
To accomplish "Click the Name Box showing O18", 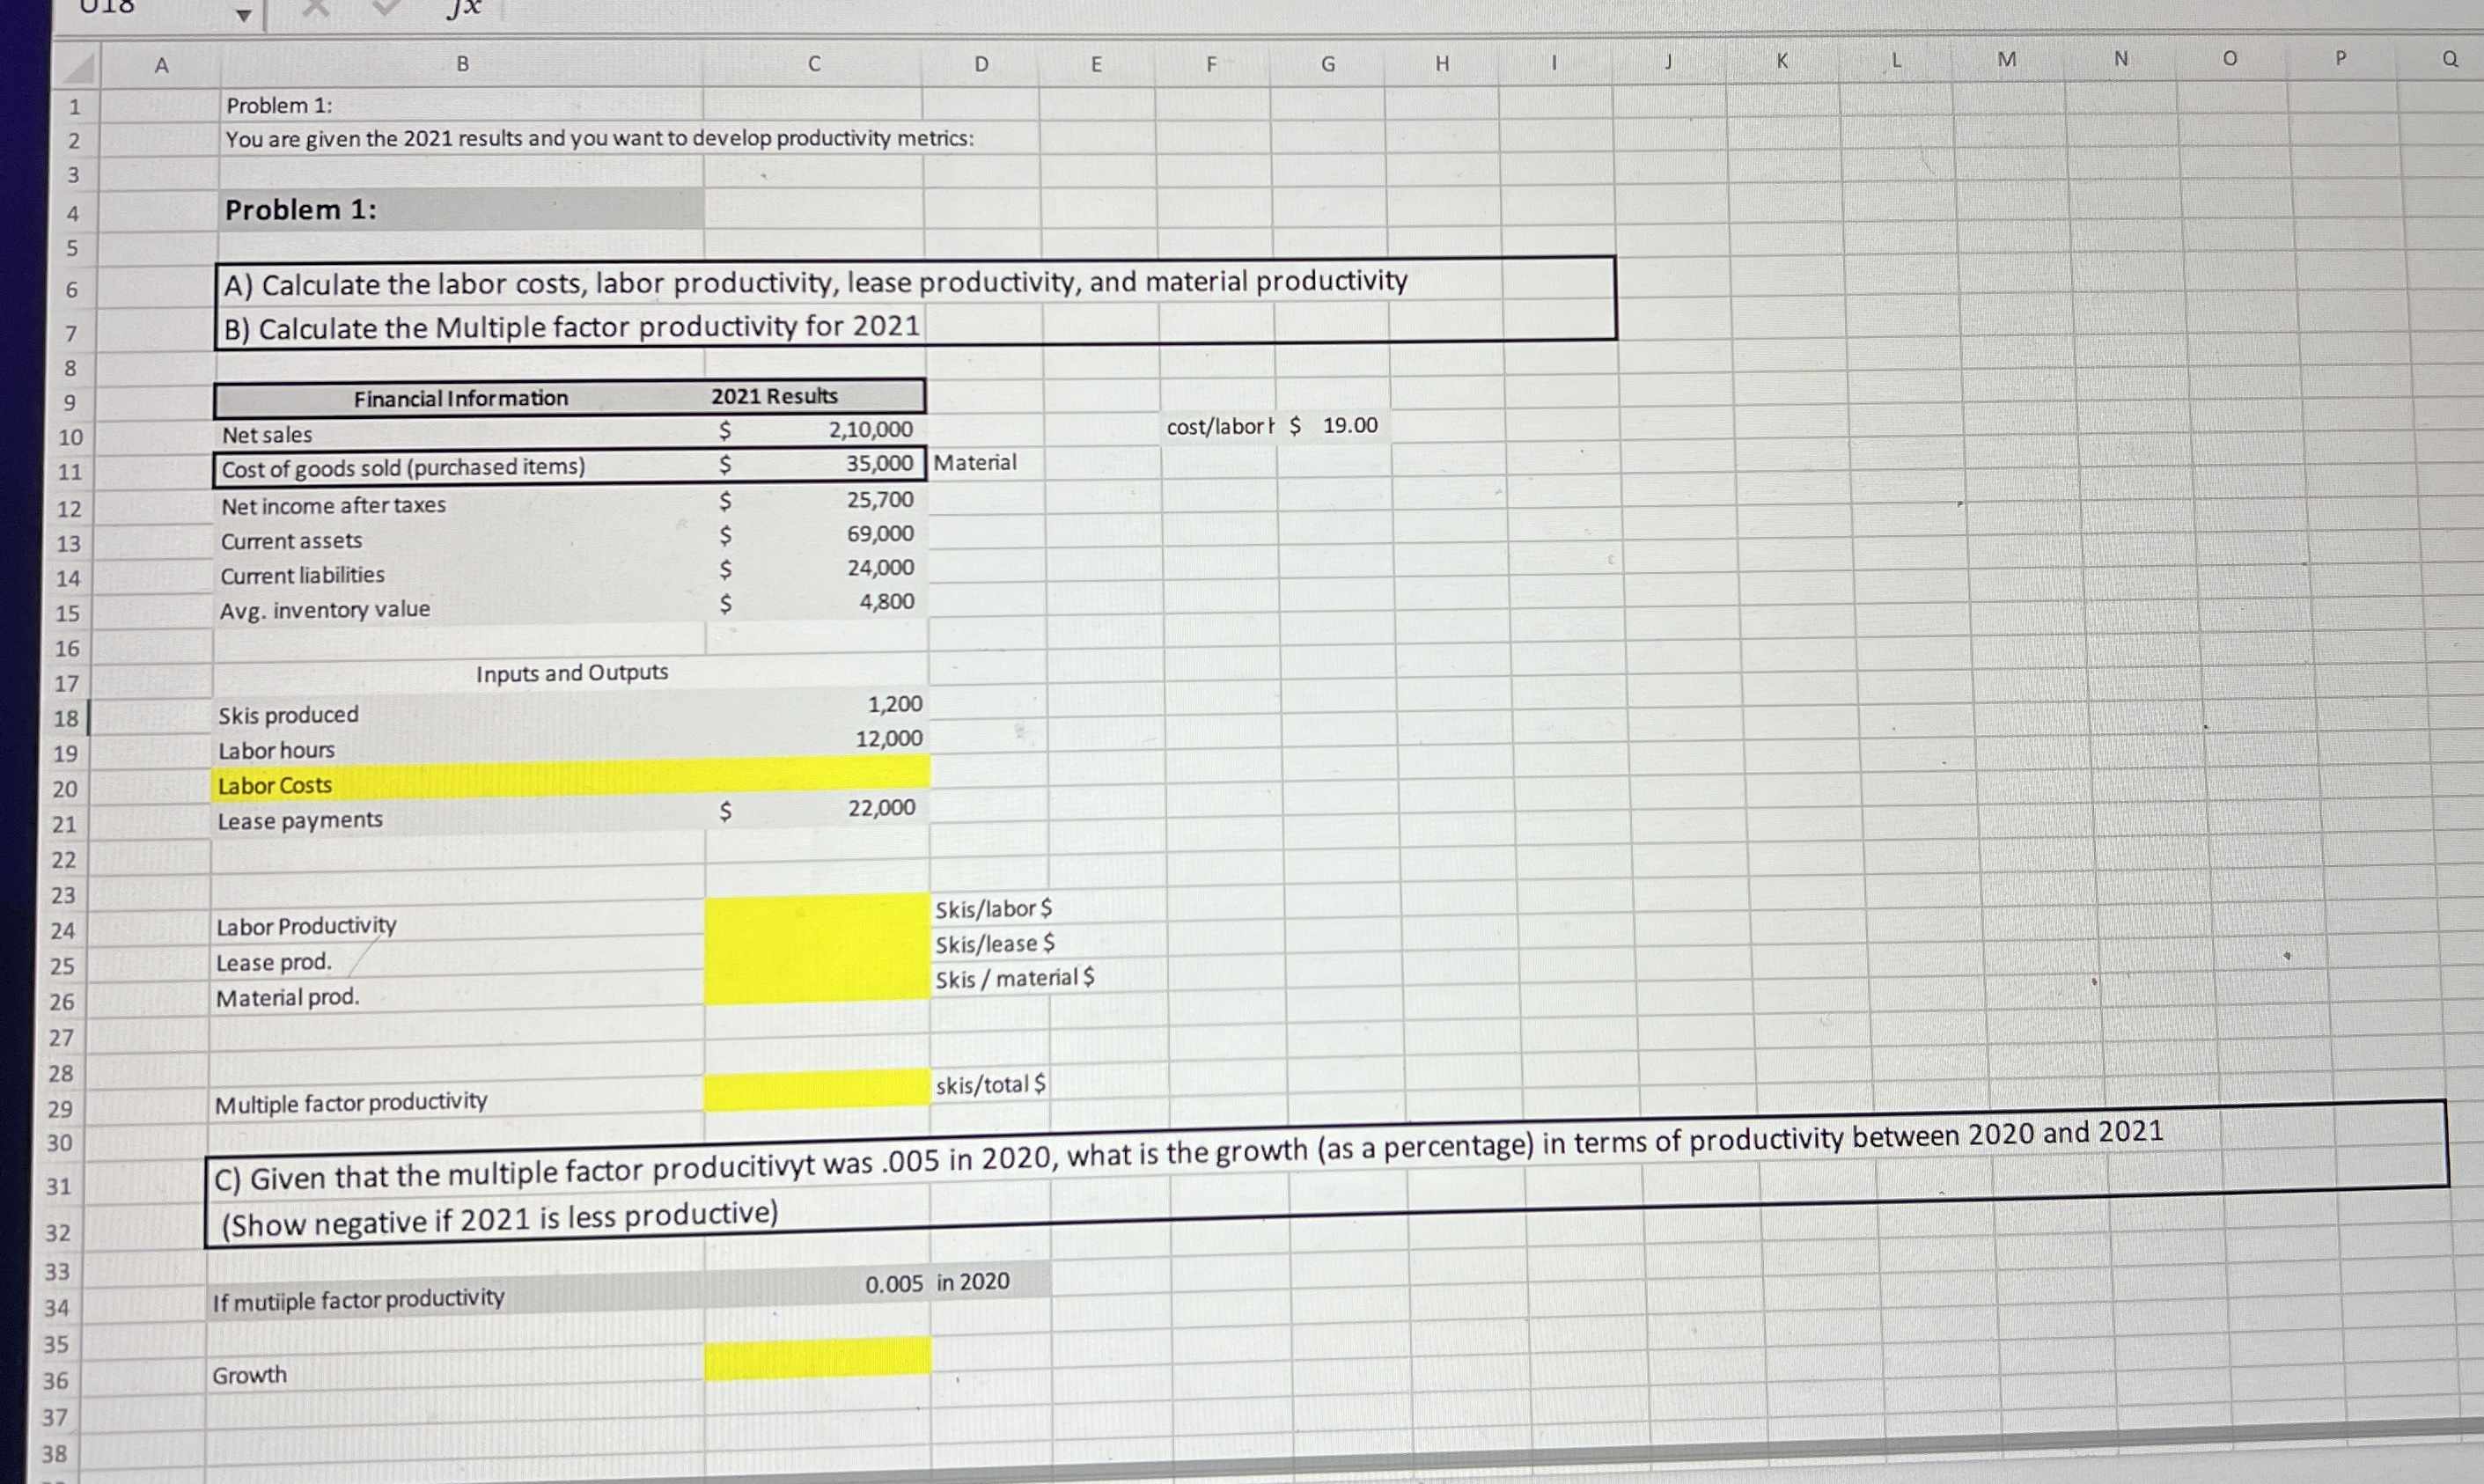I will tap(110, 8).
